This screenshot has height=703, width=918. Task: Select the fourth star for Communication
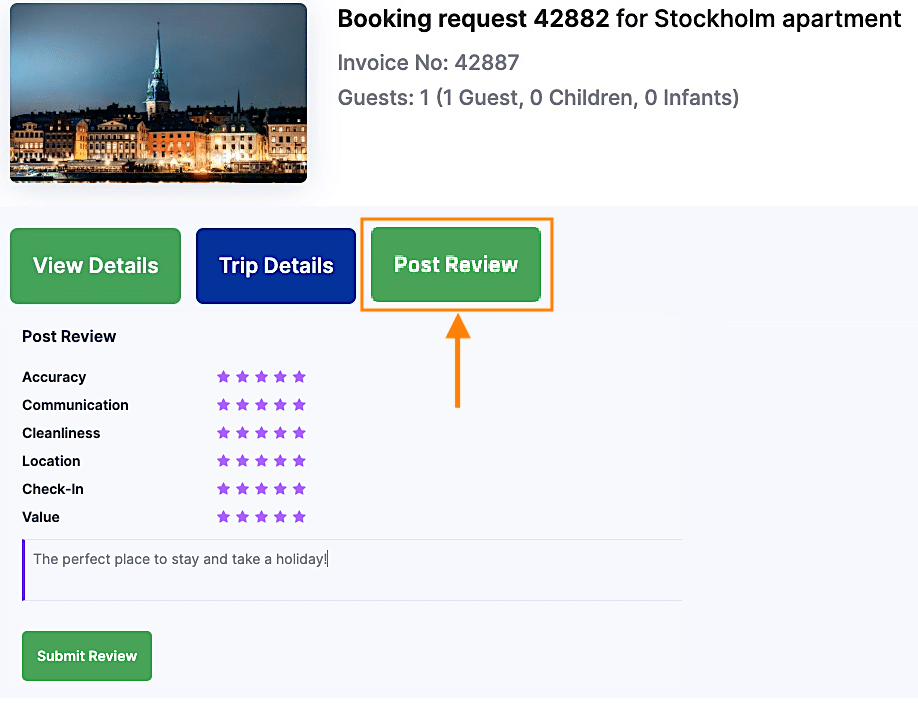[x=280, y=405]
